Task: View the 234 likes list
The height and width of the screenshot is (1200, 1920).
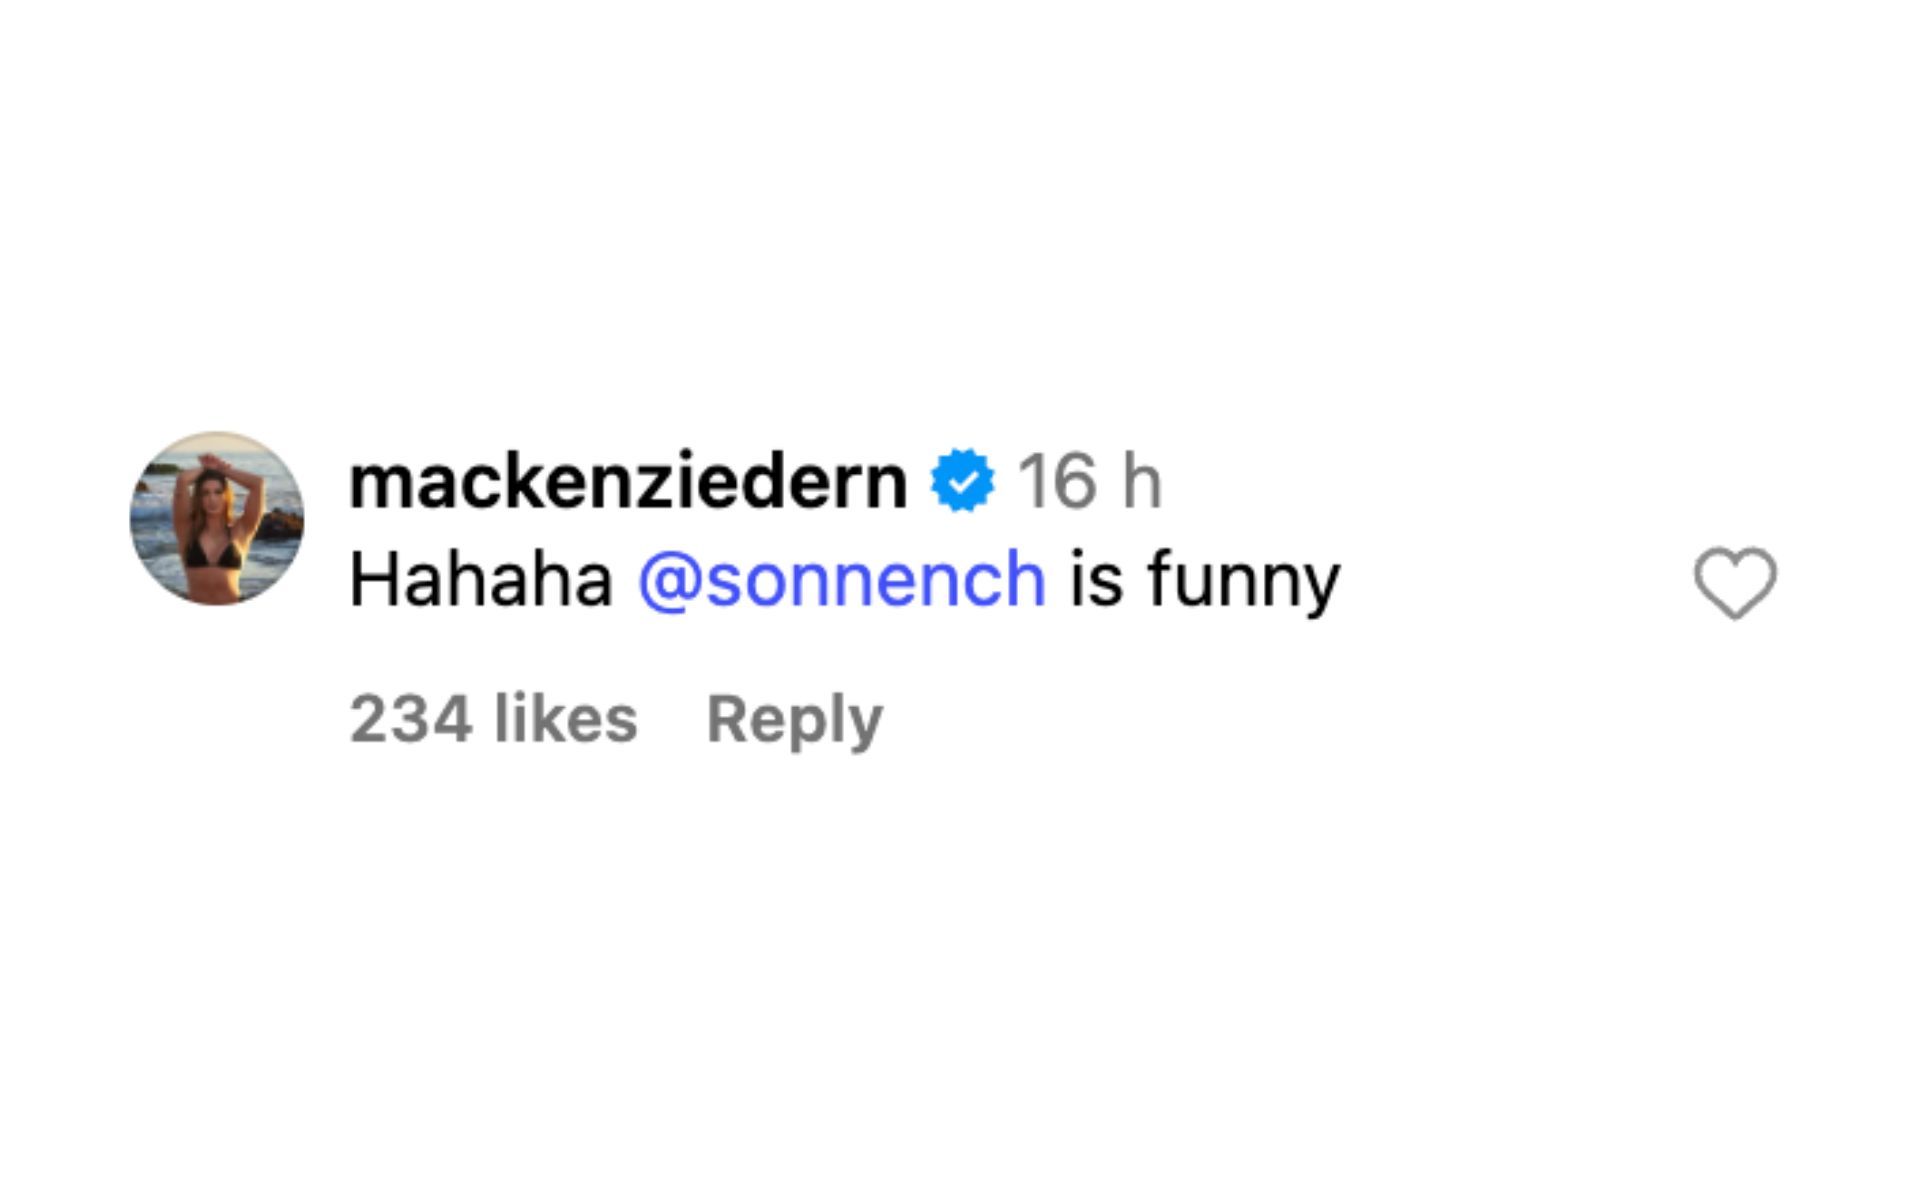Action: pos(493,719)
